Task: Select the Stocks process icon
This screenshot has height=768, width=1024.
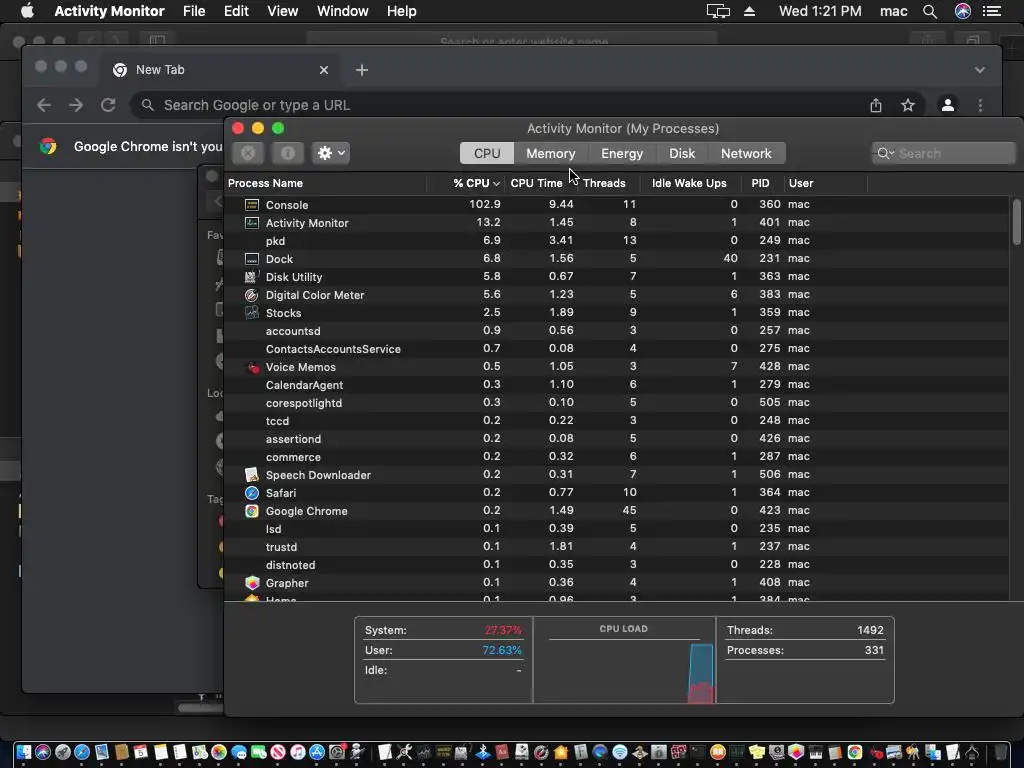Action: tap(251, 313)
